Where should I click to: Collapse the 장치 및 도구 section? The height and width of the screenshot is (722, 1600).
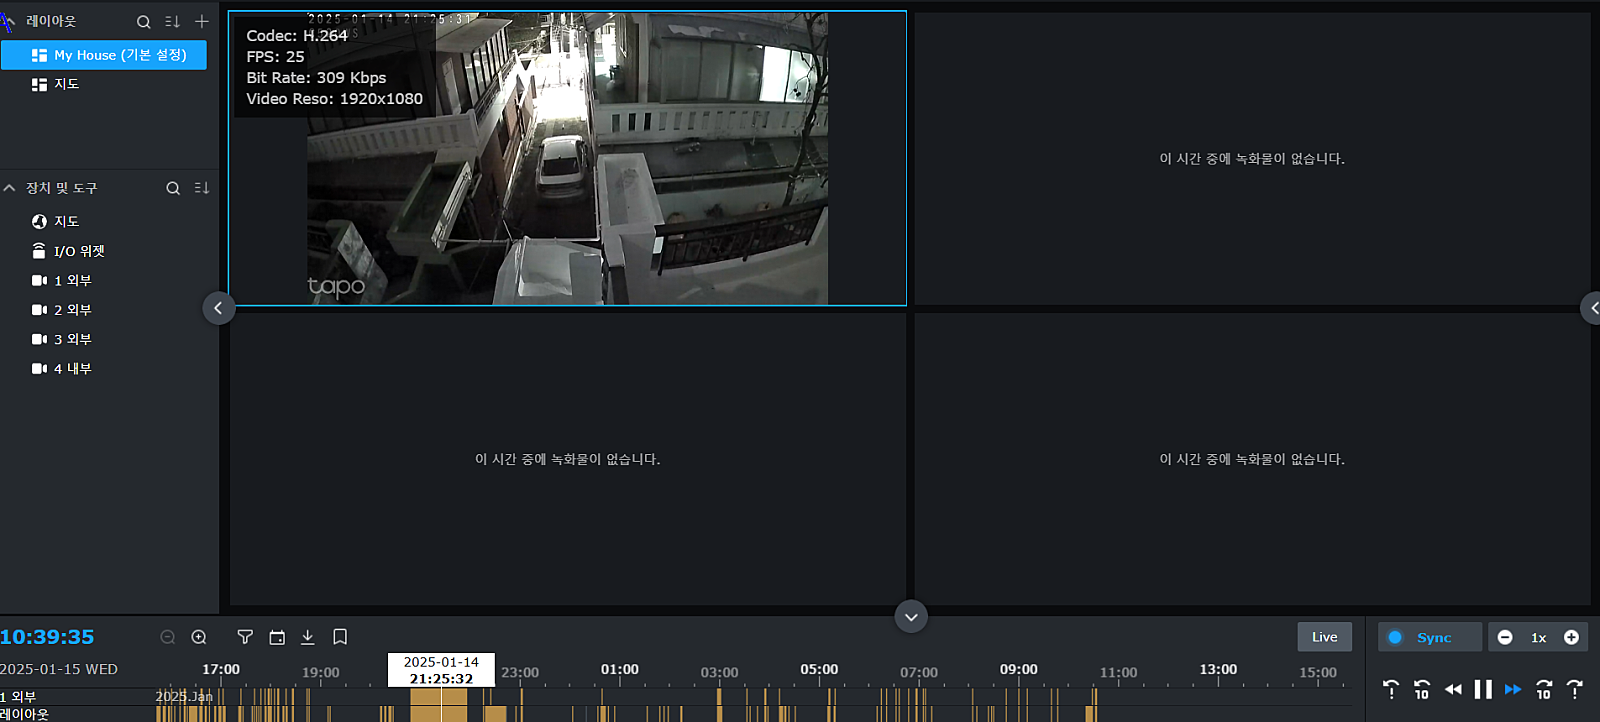tap(10, 188)
